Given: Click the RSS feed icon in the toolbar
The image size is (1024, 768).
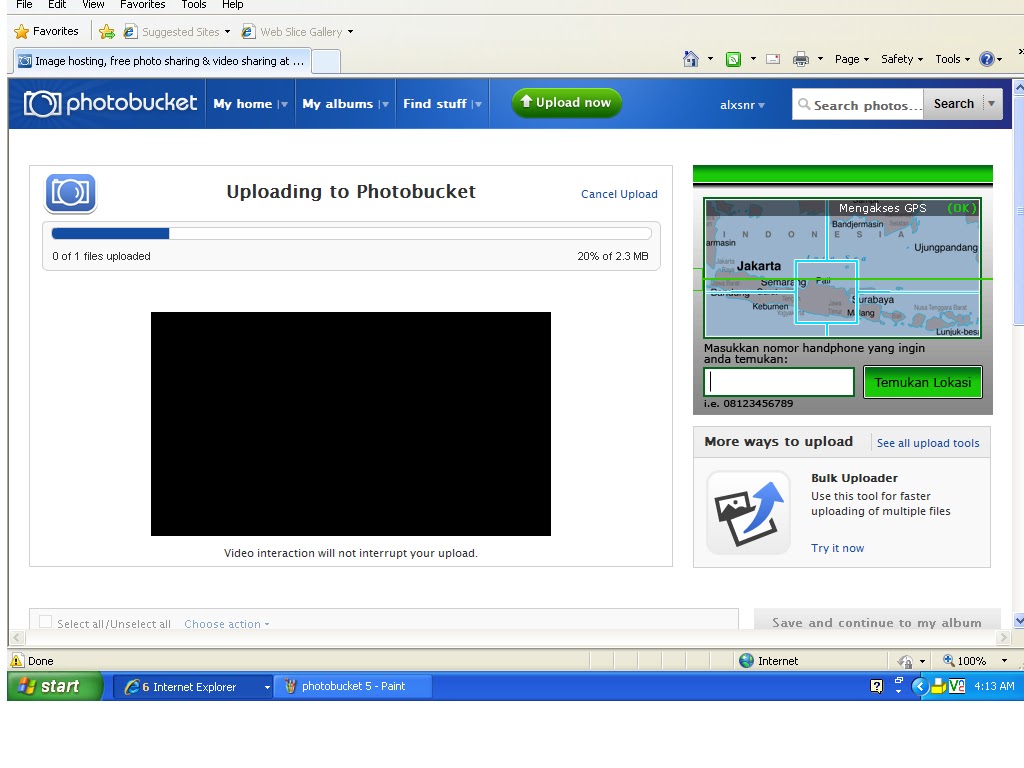Looking at the screenshot, I should click(x=733, y=59).
